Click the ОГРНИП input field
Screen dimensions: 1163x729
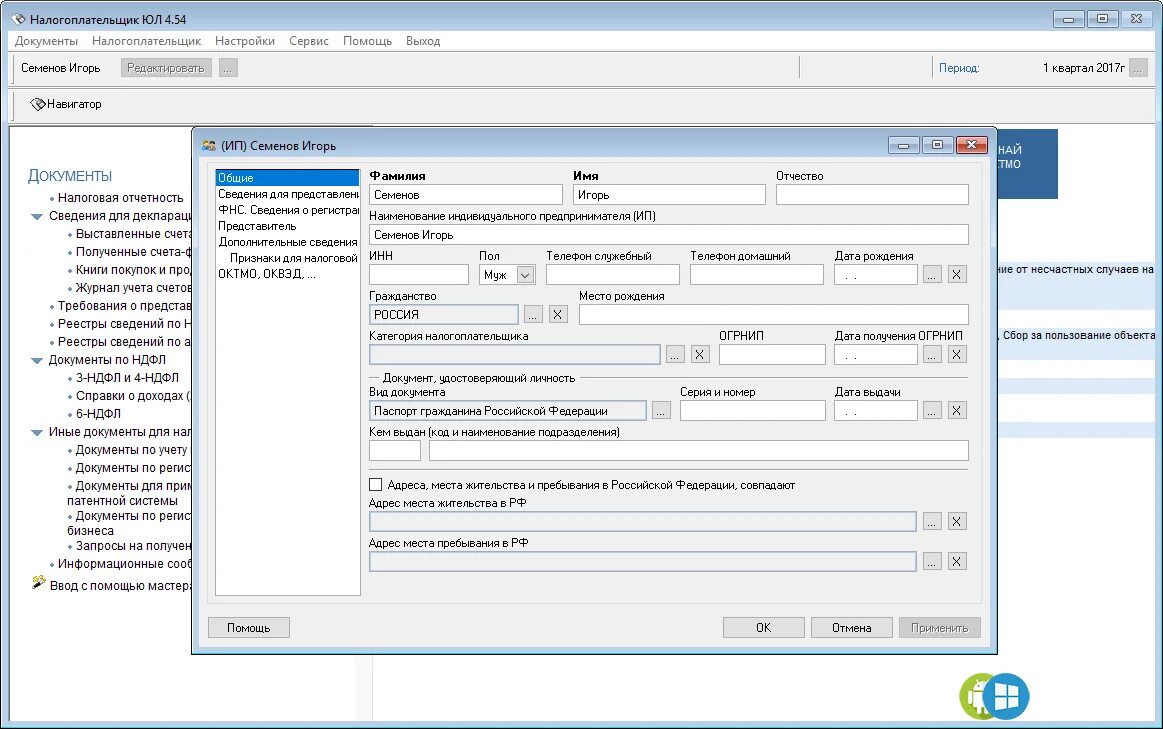(x=772, y=354)
